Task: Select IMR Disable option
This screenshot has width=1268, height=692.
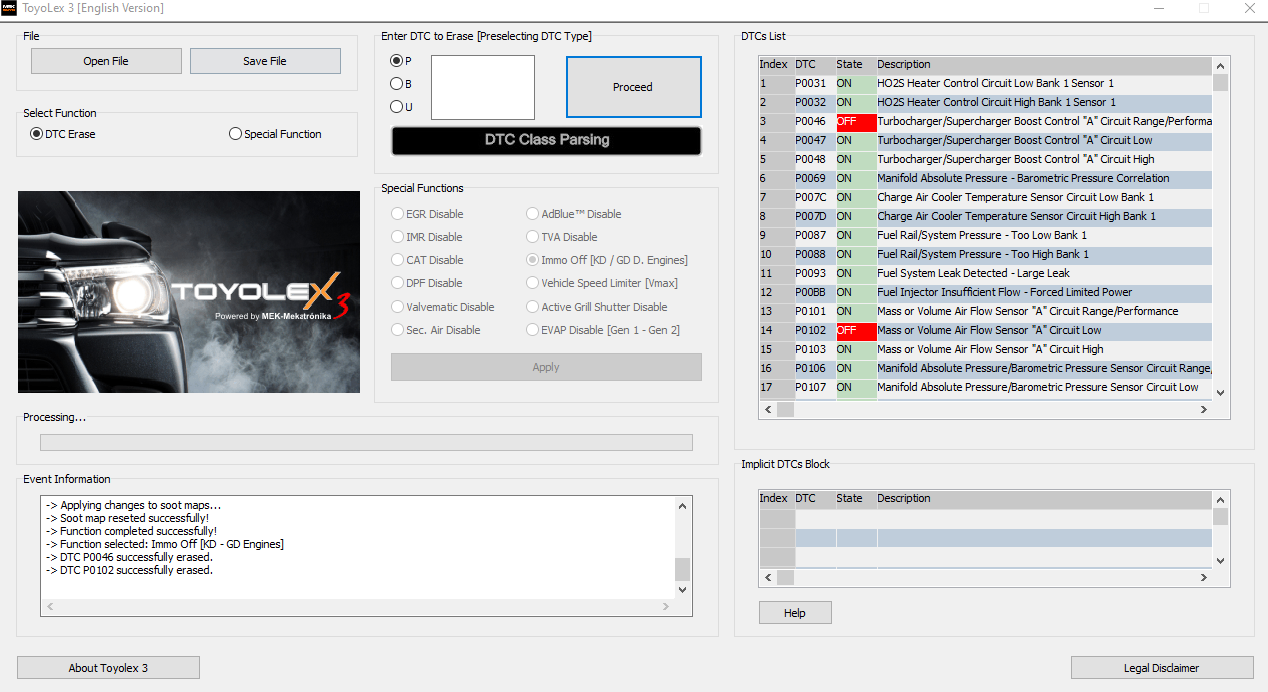Action: (x=427, y=237)
